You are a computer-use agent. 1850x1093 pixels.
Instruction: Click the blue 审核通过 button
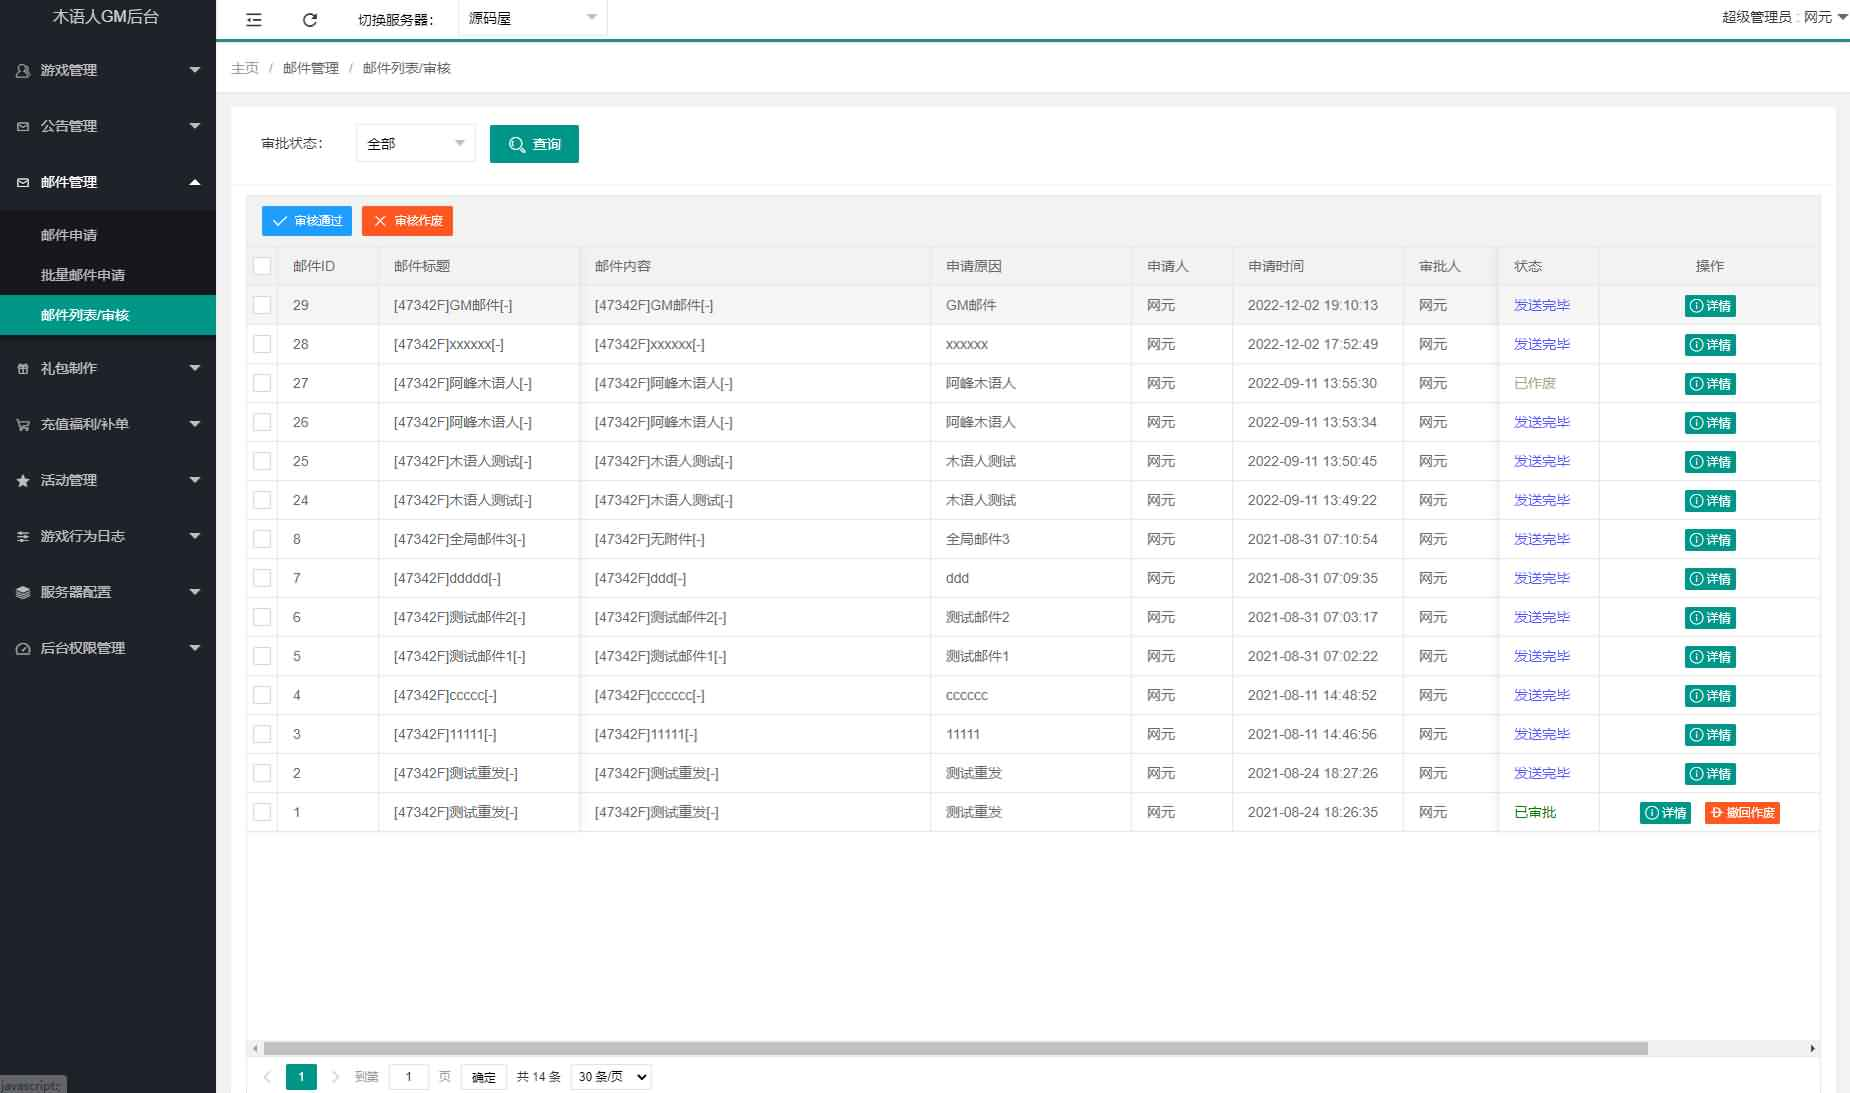307,221
